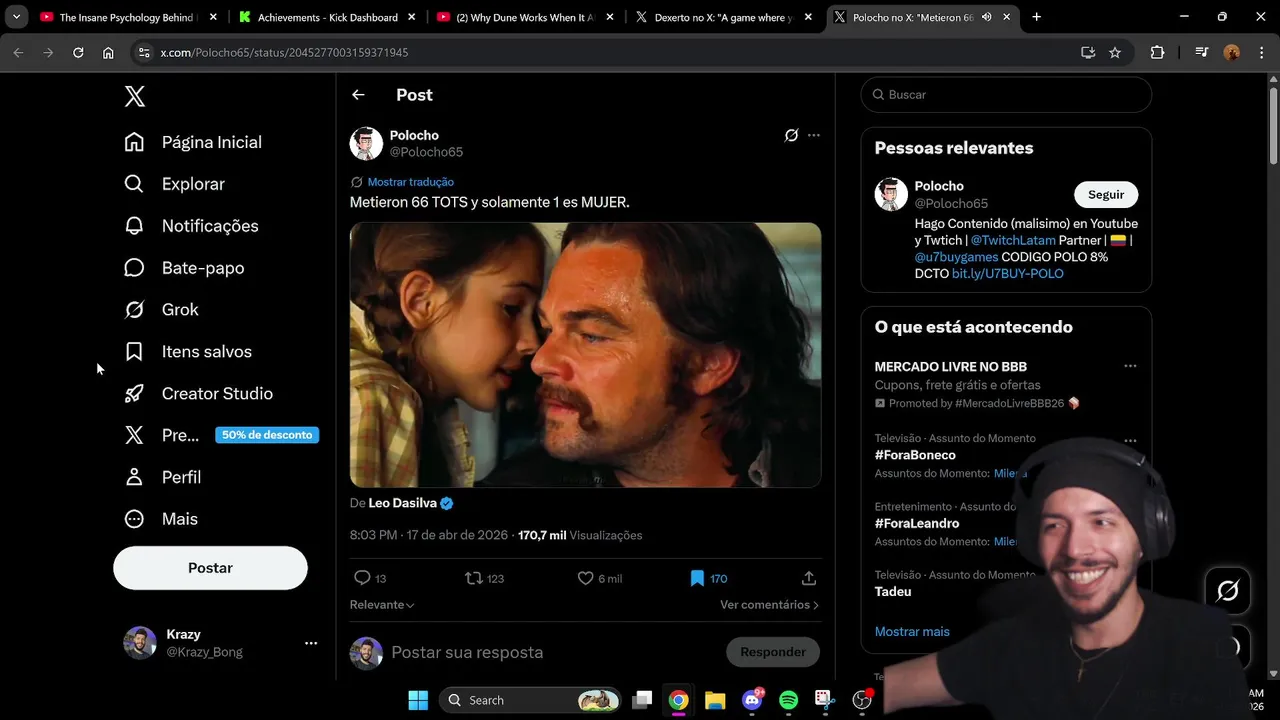Go to Página Inicial in the sidebar

tap(192, 142)
